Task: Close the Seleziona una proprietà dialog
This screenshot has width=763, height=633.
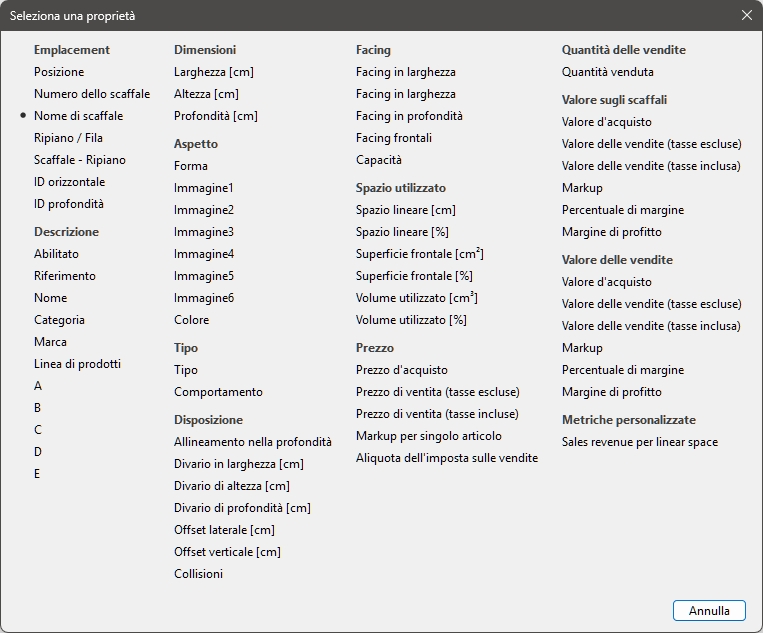Action: 746,16
